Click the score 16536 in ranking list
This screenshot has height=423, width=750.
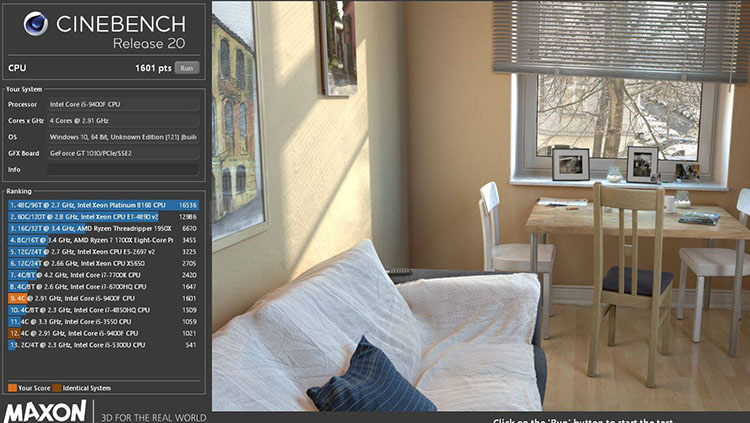coord(188,205)
